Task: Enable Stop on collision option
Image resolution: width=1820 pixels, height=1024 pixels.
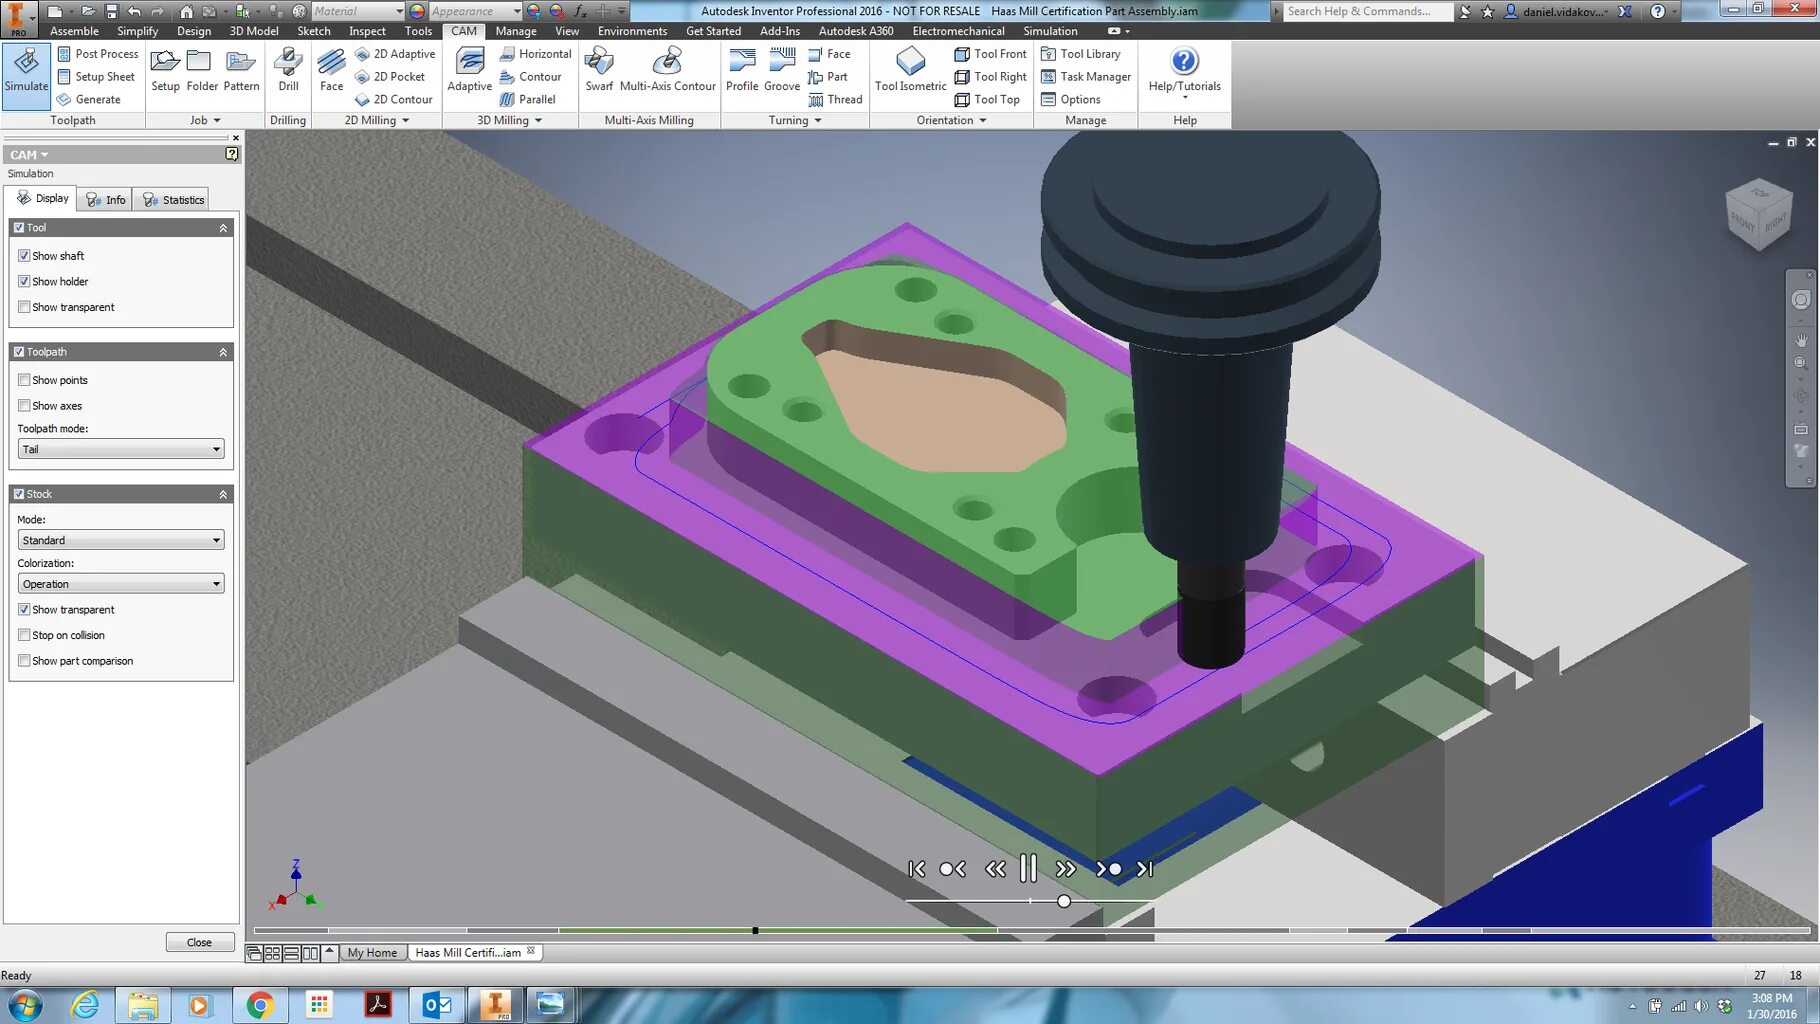Action: (x=24, y=635)
